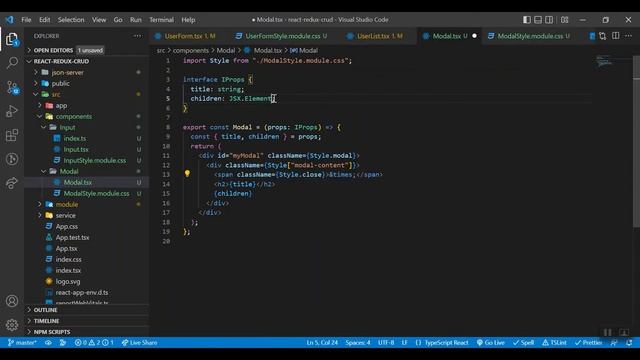Screen dimensions: 640x360
Task: Click the eye icon in status bar
Action: click(48, 342)
